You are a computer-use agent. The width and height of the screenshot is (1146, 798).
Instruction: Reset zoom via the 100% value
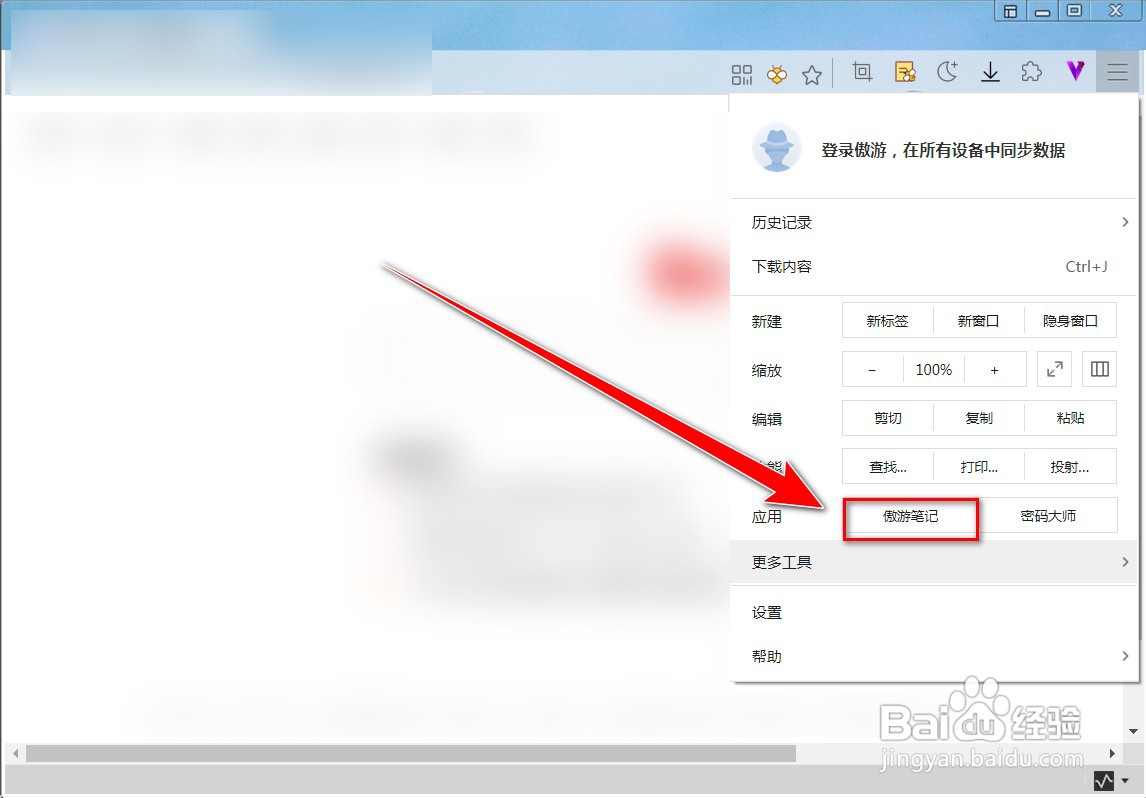click(x=934, y=370)
